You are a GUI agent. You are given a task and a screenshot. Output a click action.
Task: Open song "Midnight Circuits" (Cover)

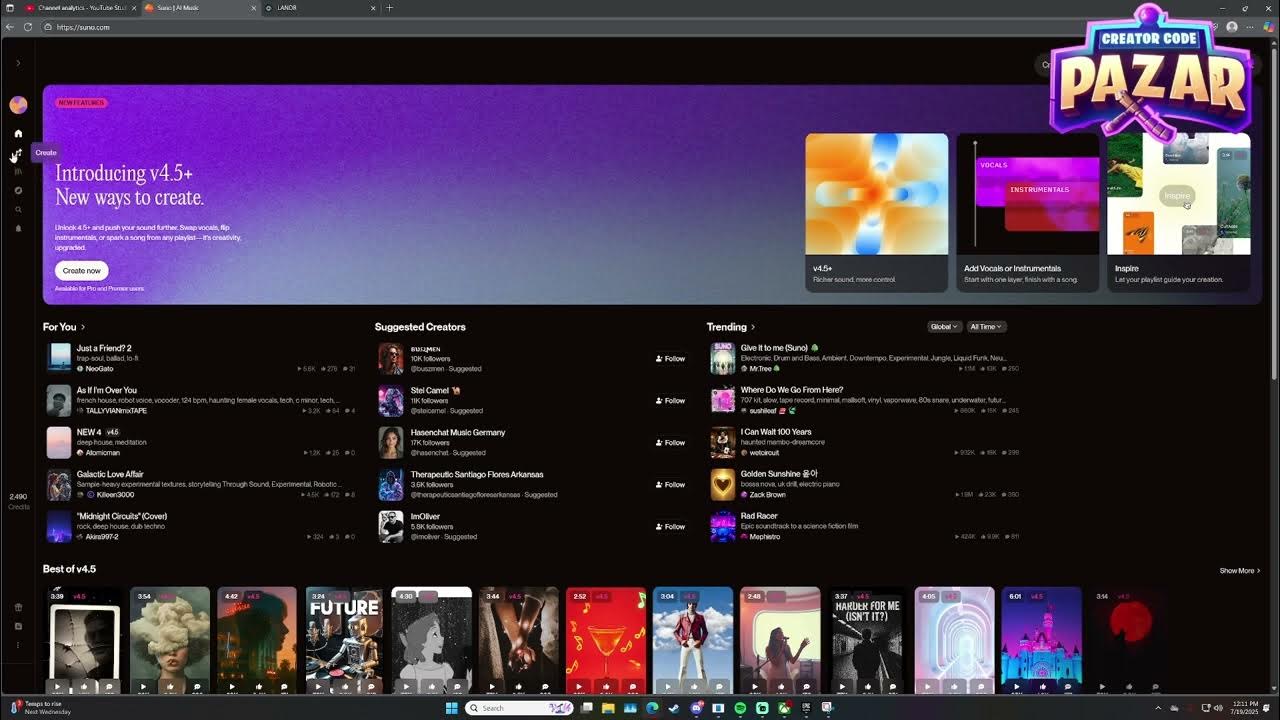point(122,516)
